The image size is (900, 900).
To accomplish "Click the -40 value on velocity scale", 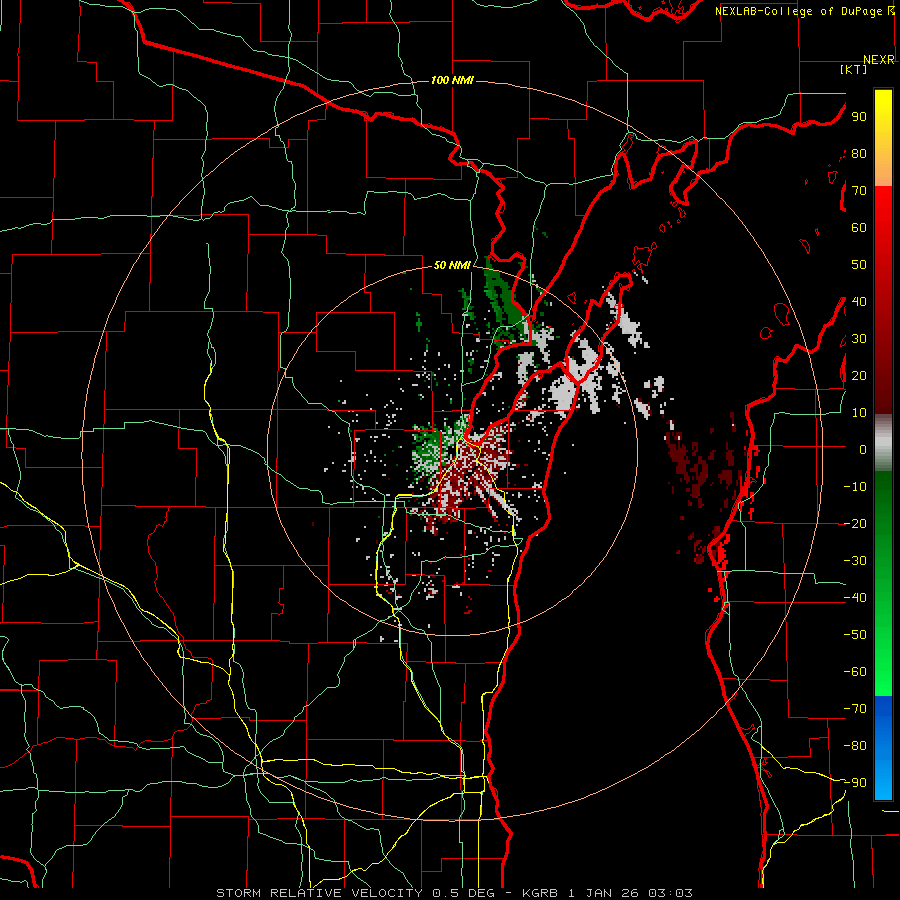I will [x=855, y=598].
